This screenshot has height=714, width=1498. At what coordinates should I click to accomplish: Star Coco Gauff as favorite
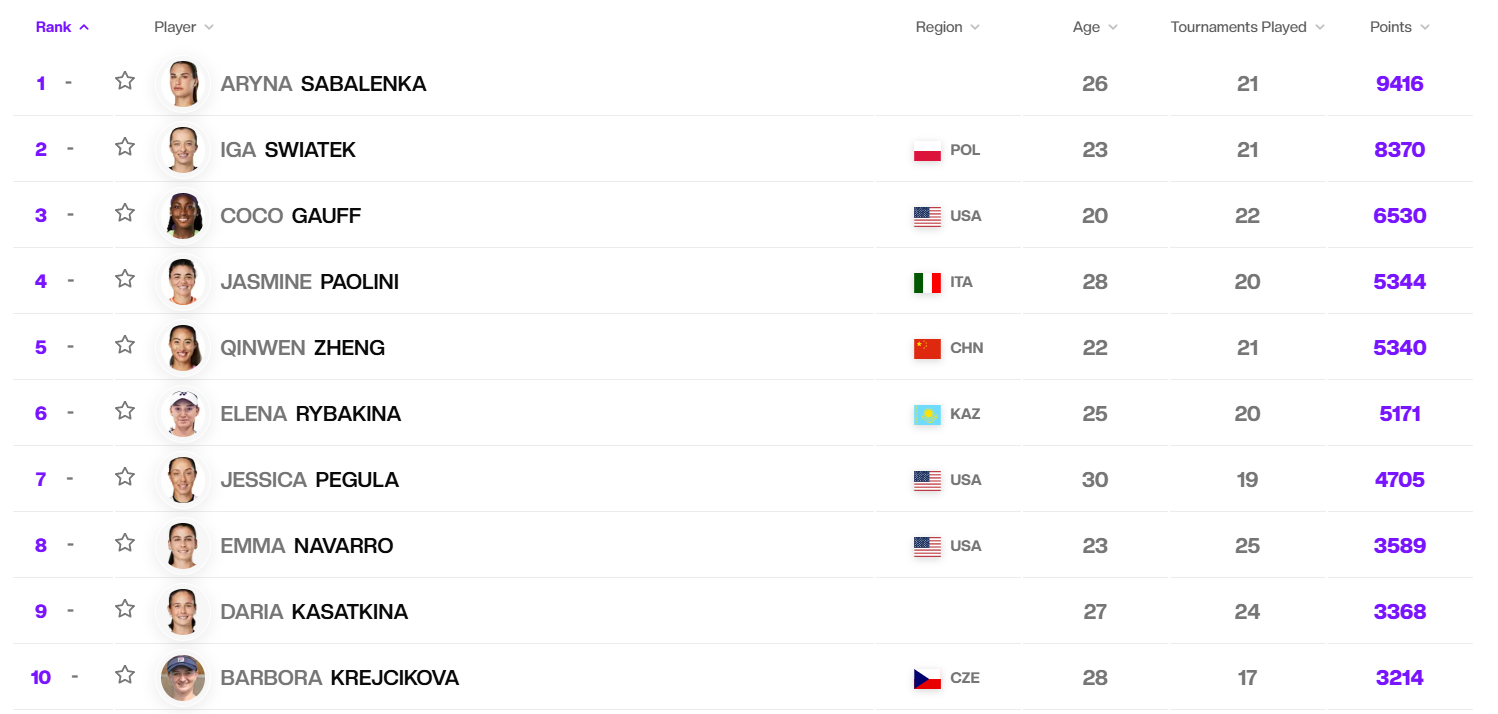click(x=124, y=213)
